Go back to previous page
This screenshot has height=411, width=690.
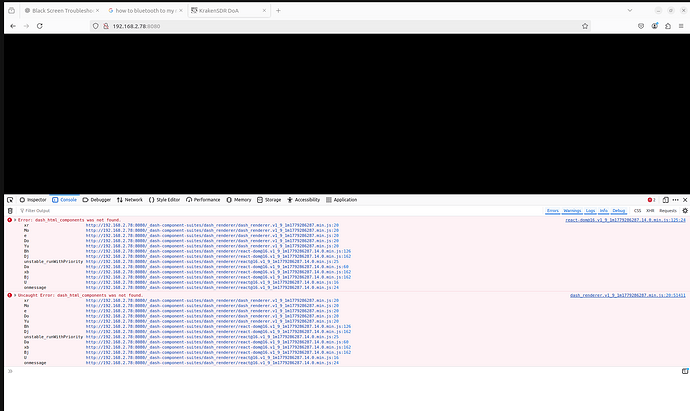click(x=13, y=26)
